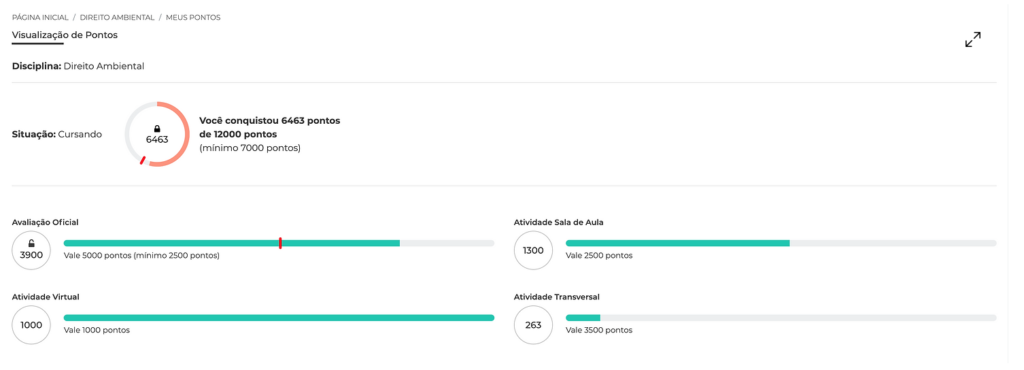The image size is (1024, 370).
Task: Click the red minimum marker on Avaliação Oficial bar
Action: click(x=280, y=243)
